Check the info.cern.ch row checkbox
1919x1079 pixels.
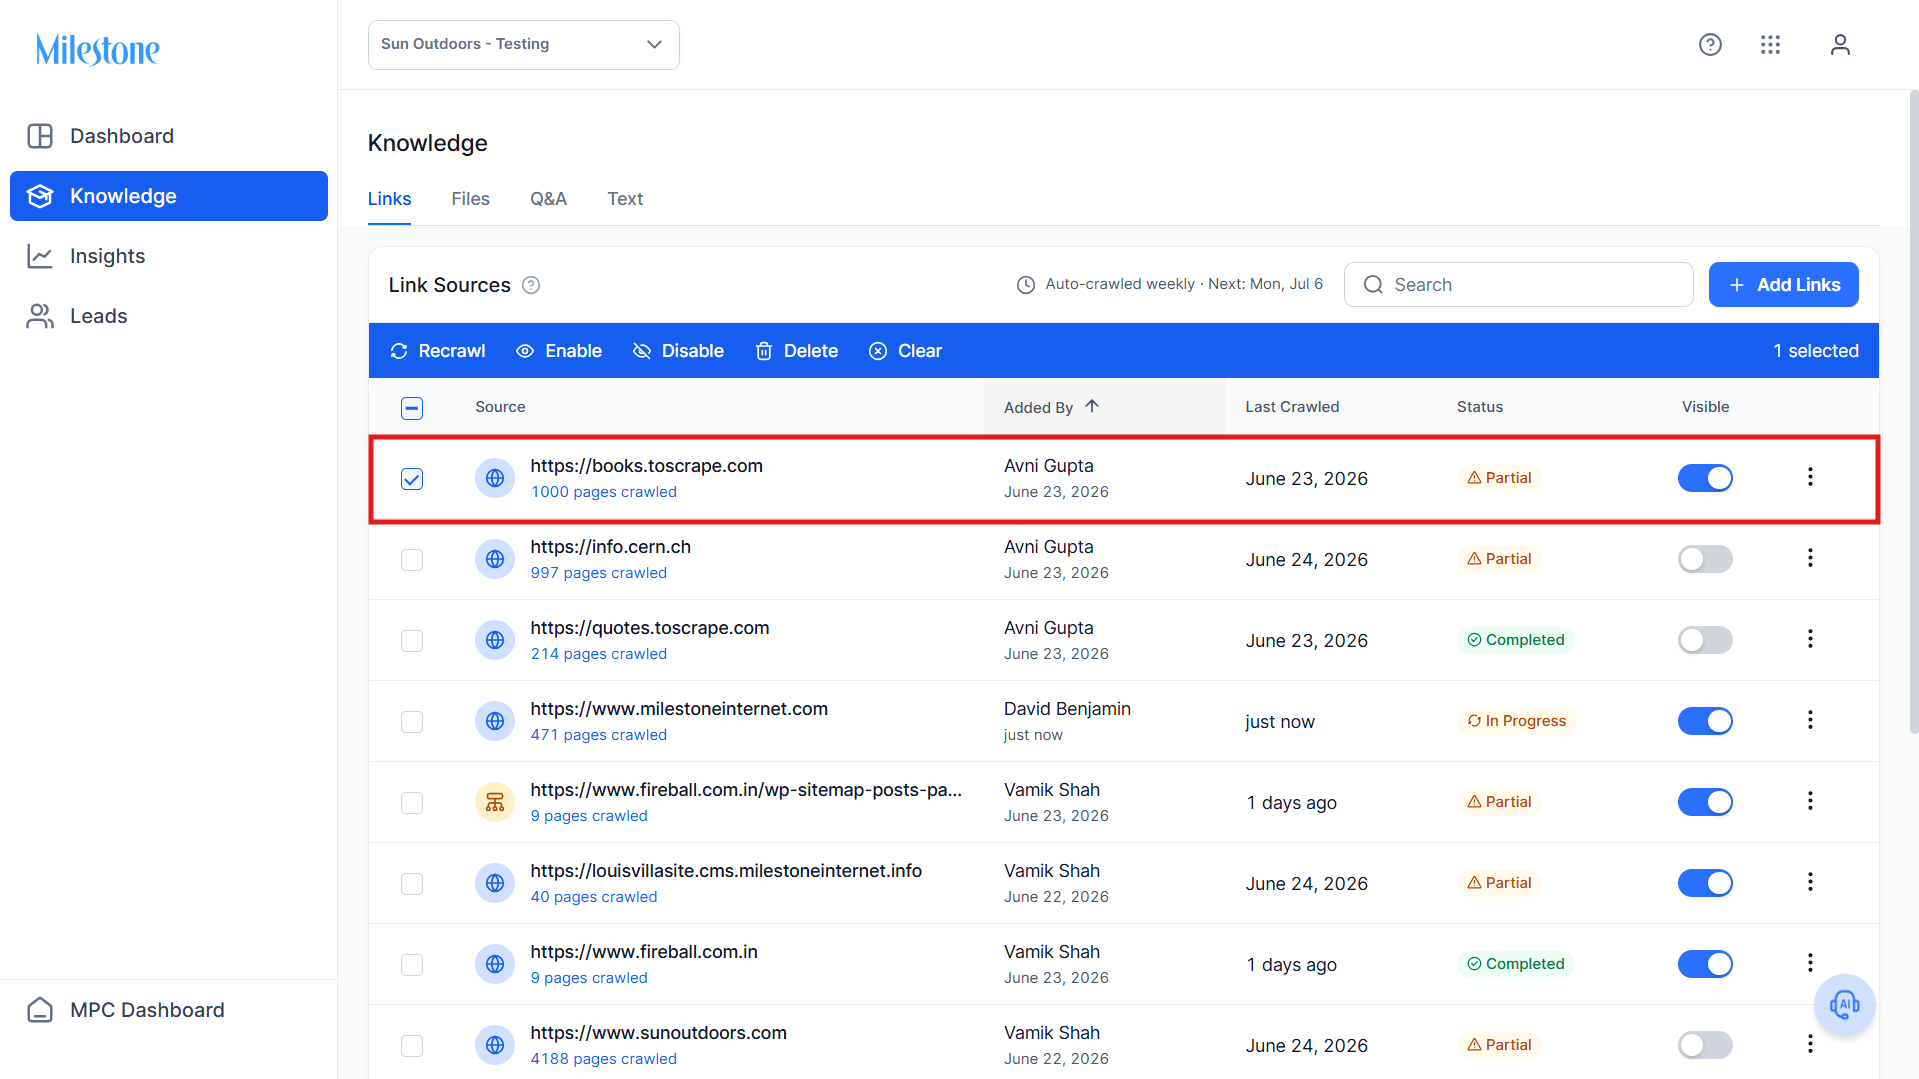click(412, 560)
